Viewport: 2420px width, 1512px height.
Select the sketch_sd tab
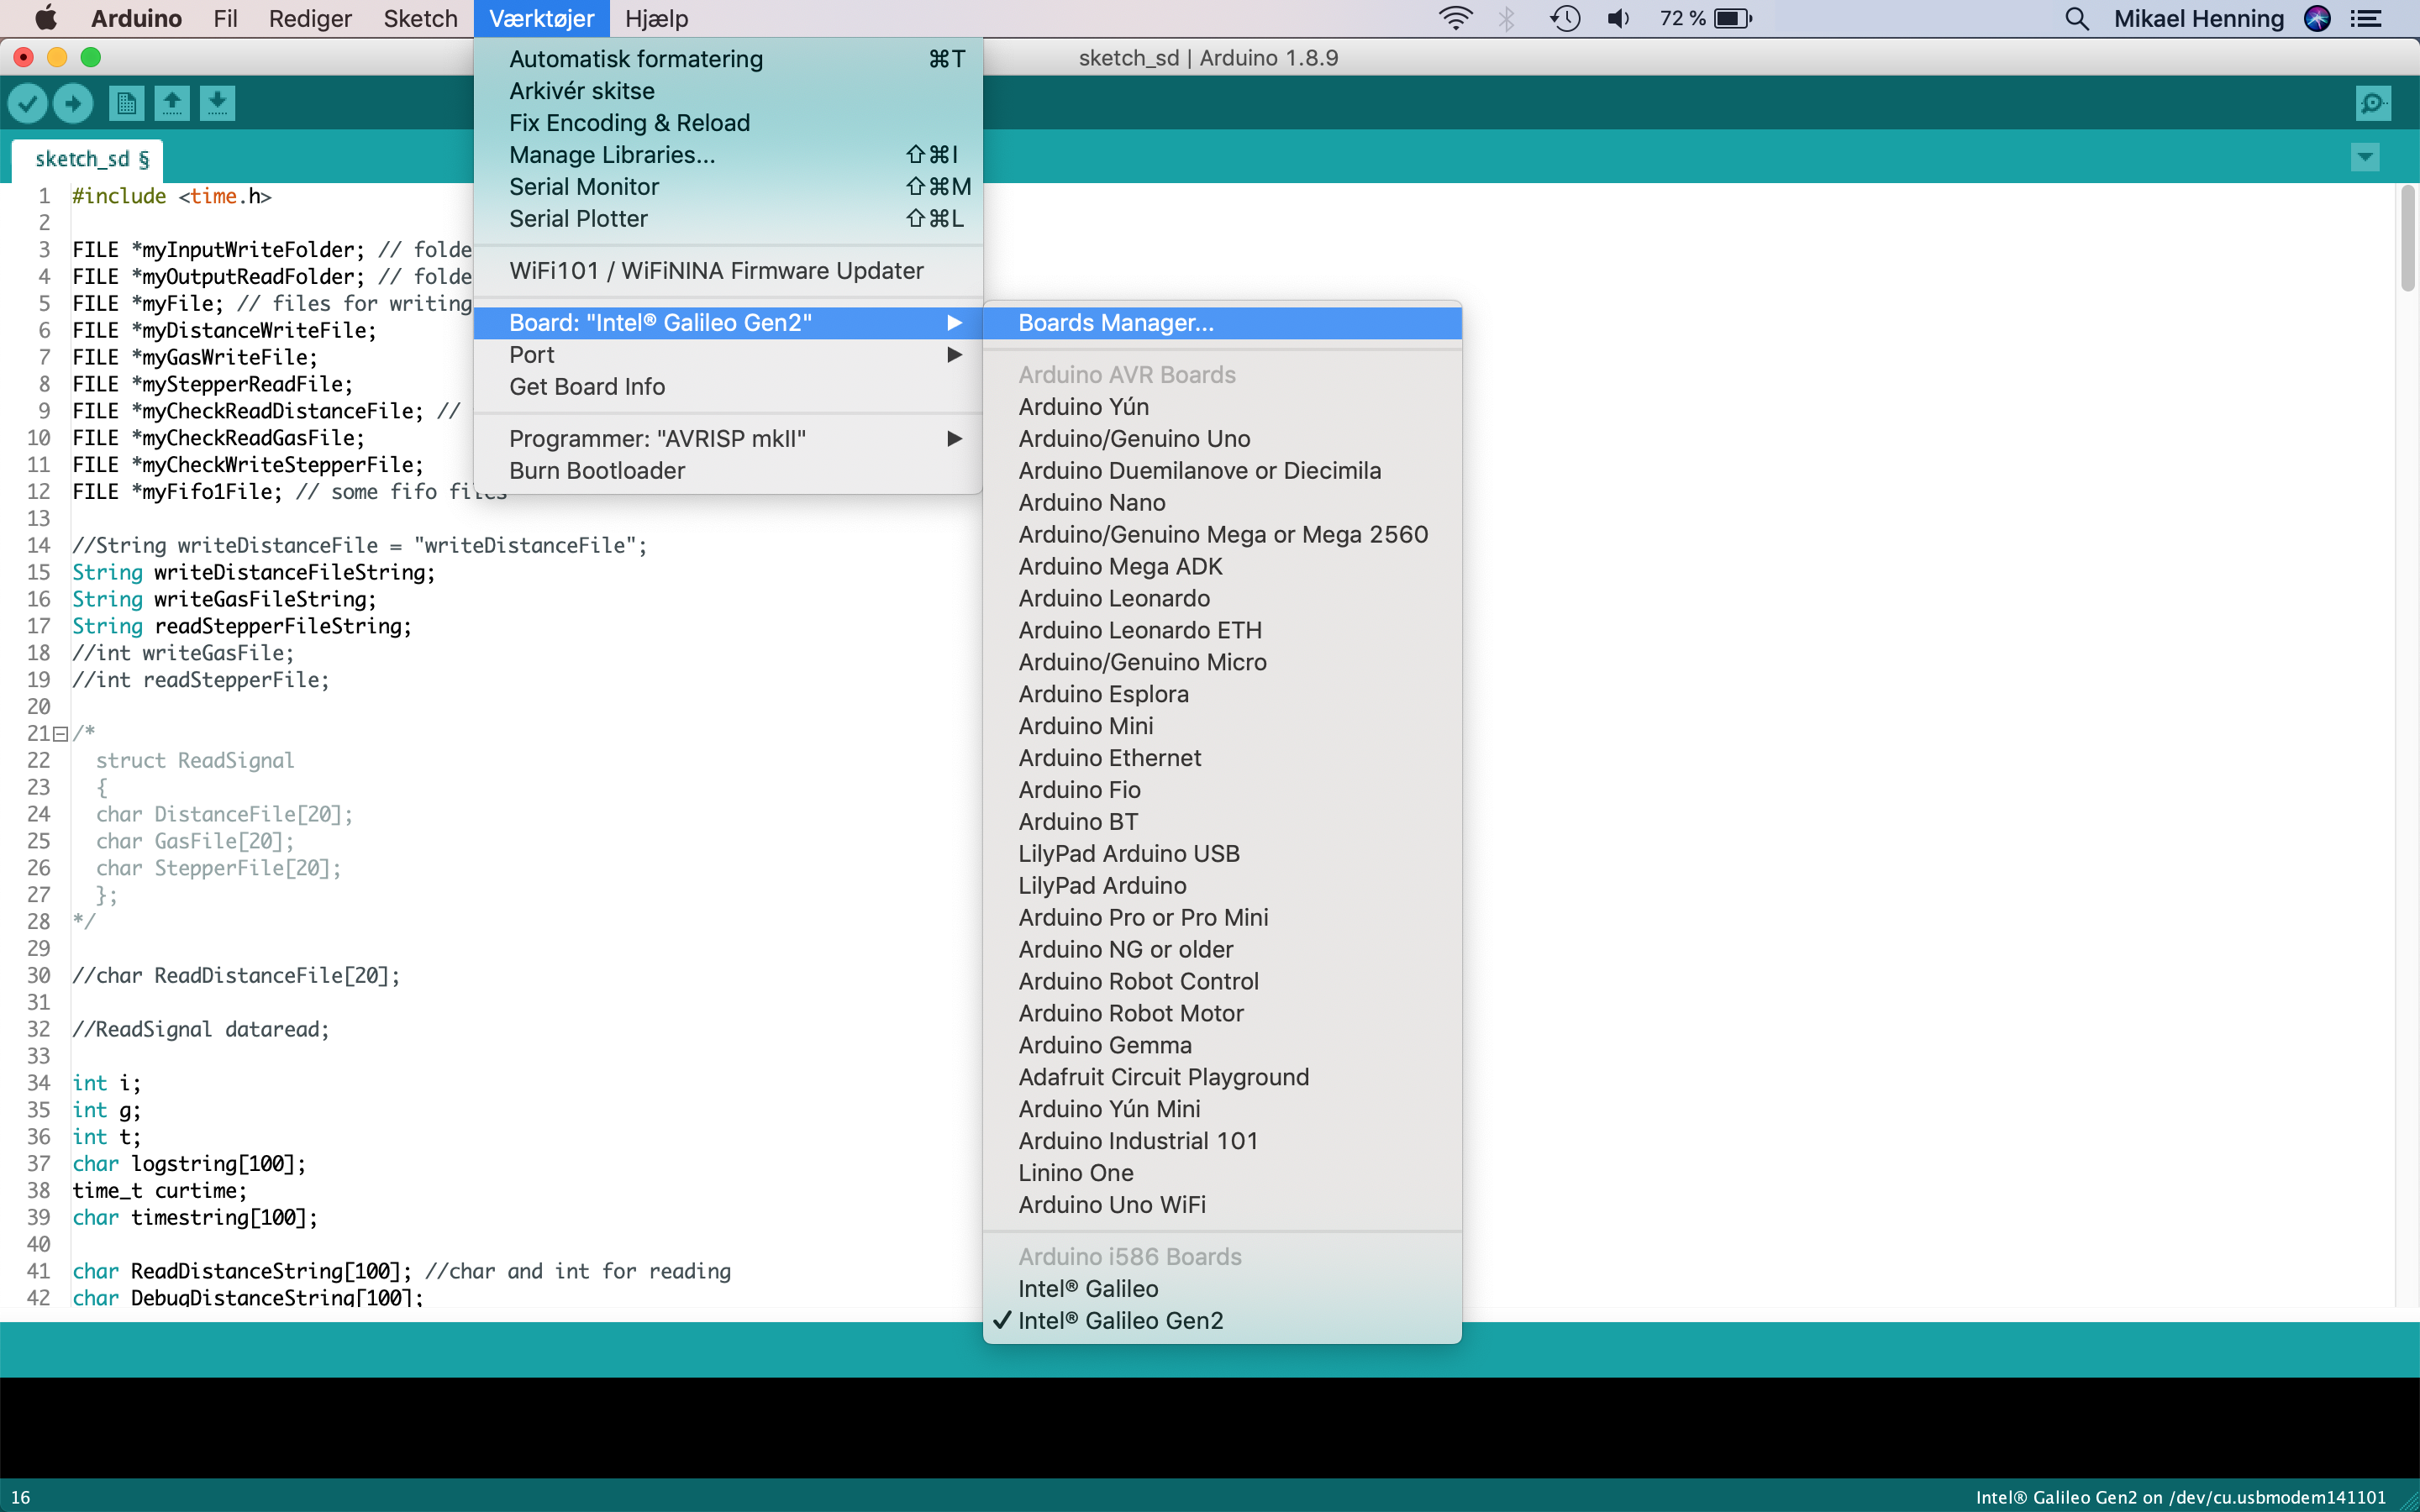pos(89,158)
